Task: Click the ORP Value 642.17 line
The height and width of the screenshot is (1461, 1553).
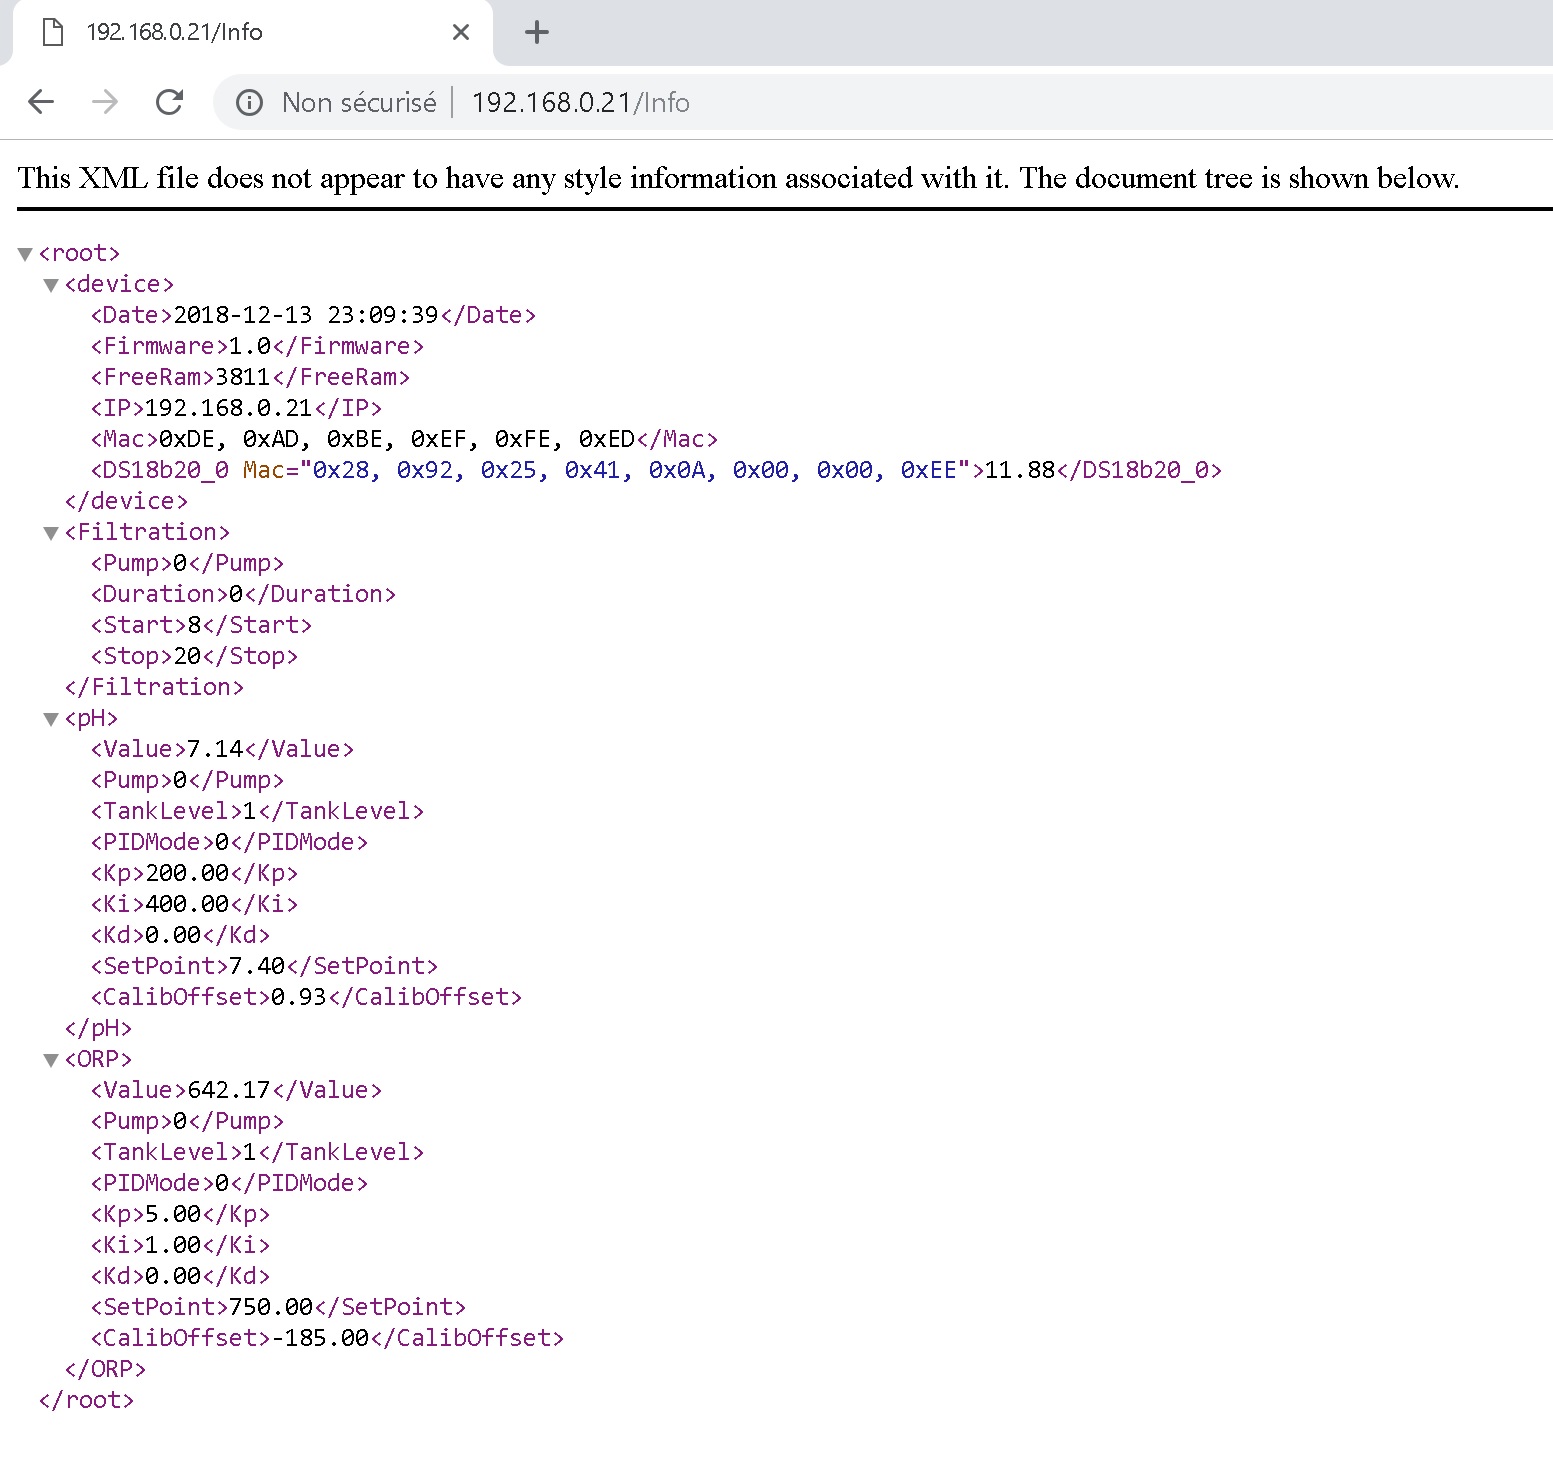Action: point(236,1090)
